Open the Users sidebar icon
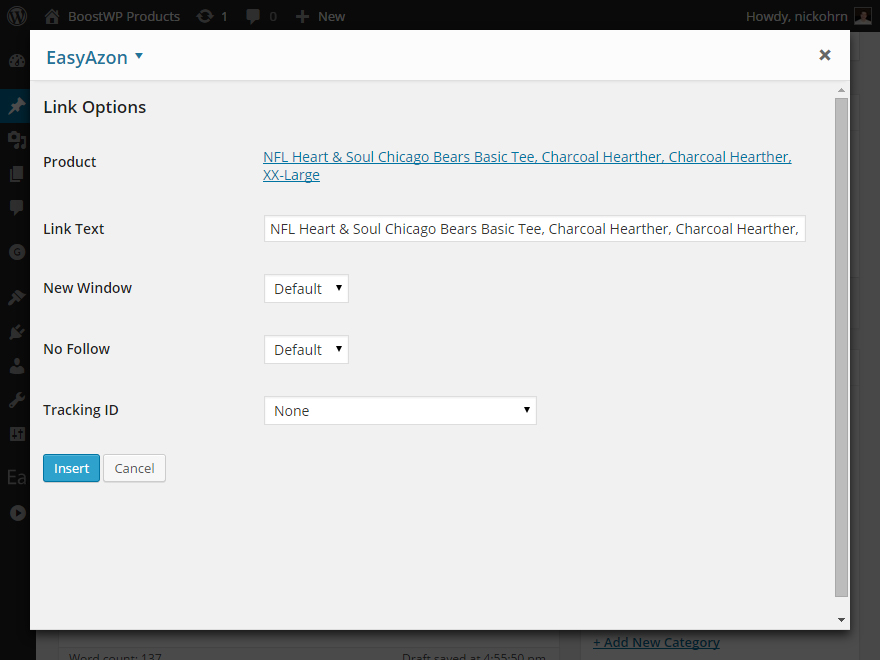 pyautogui.click(x=17, y=366)
